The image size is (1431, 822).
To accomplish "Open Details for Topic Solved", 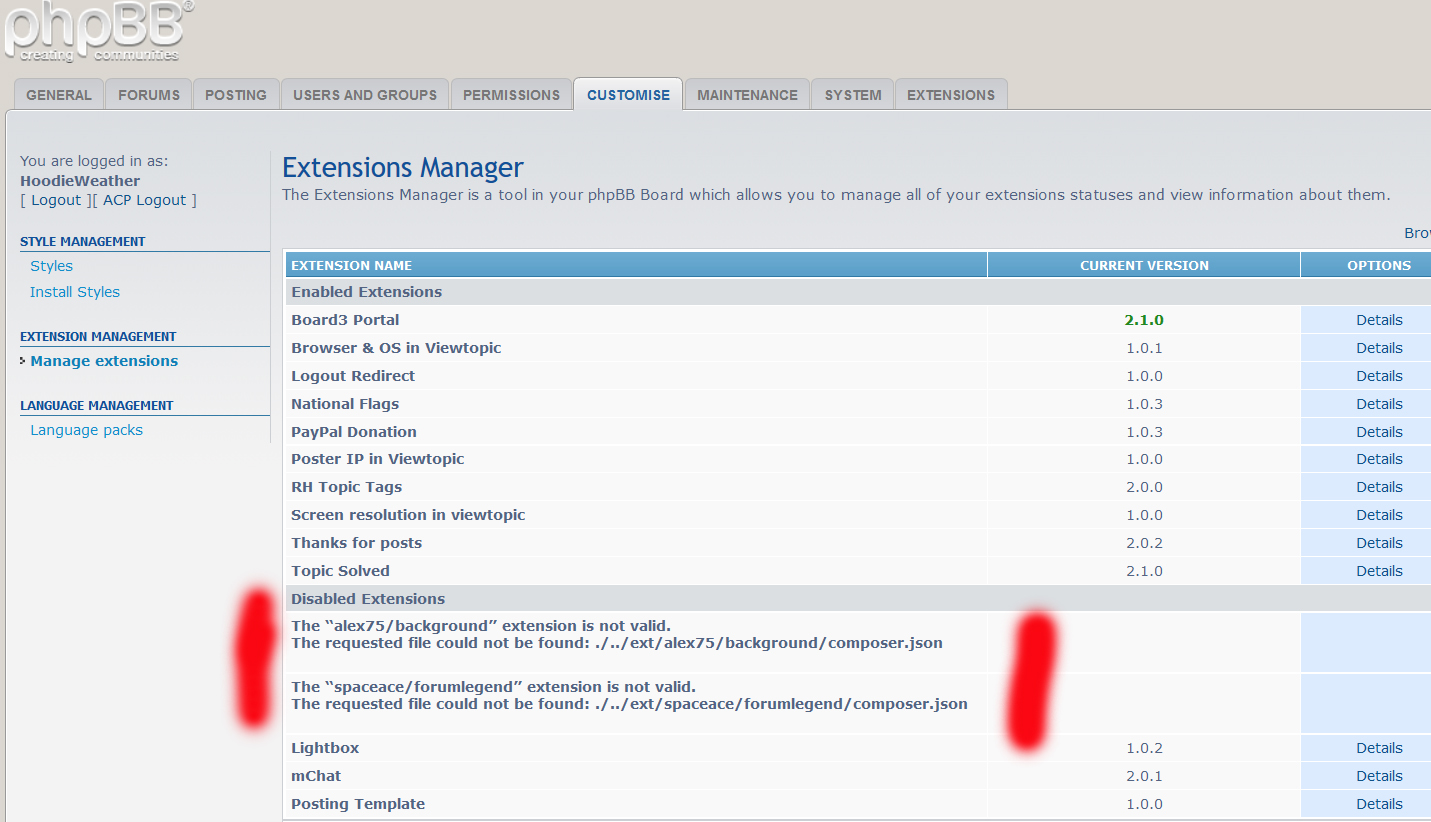I will pos(1379,571).
